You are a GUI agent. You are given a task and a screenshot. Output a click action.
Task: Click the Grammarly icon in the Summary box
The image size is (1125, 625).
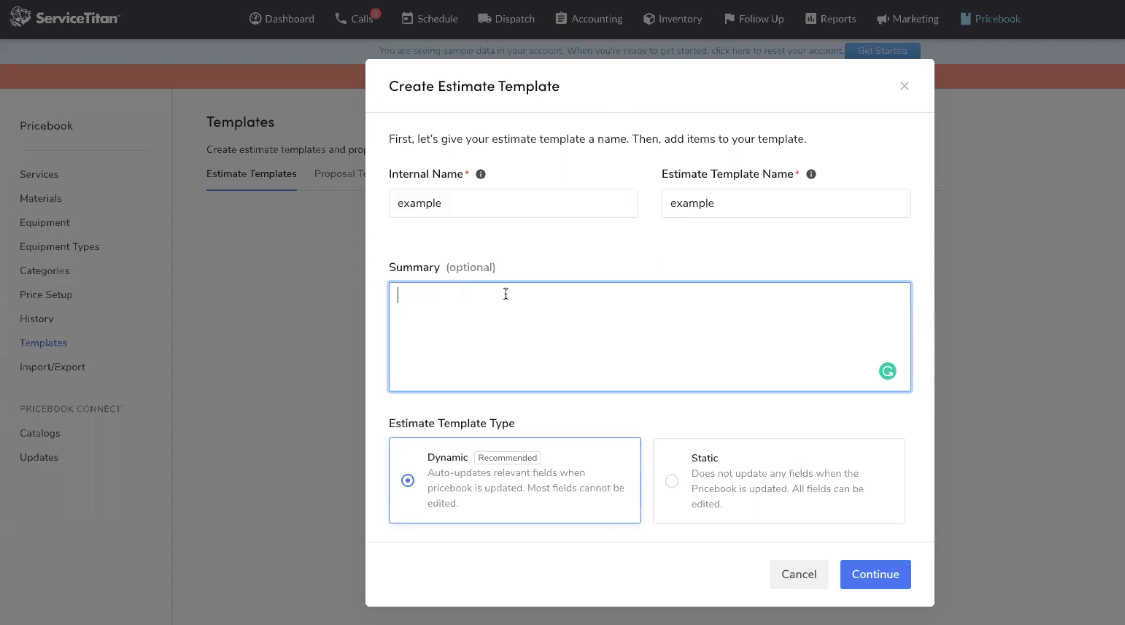[x=887, y=371]
